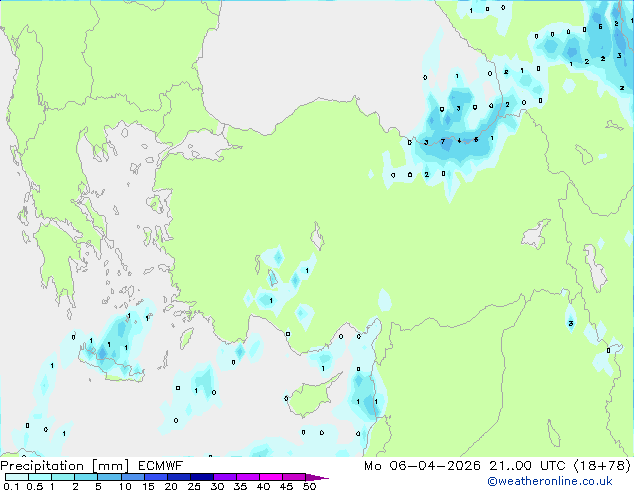
Task: Click the 20–25 mm dark blue legend swatch
Action: click(179, 477)
